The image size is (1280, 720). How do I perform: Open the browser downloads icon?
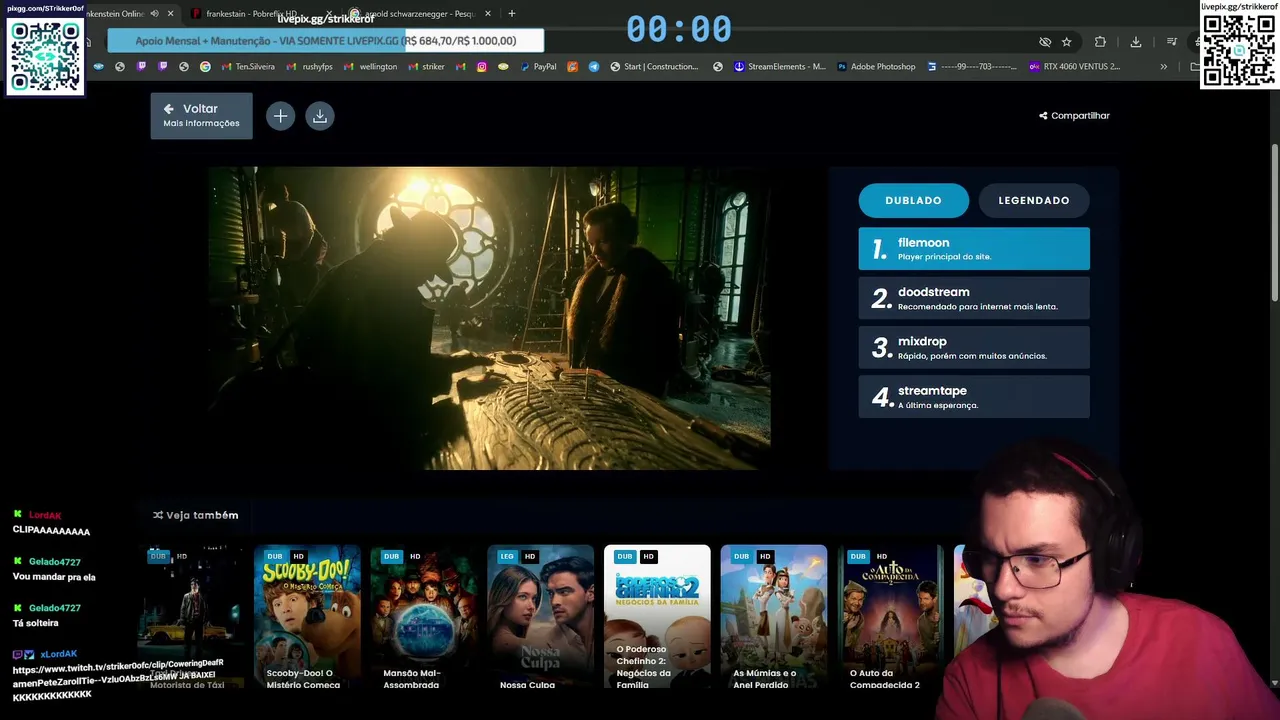click(x=1136, y=42)
